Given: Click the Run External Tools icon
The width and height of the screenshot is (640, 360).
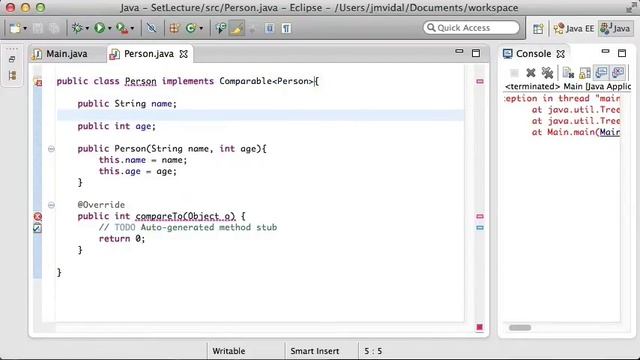Looking at the screenshot, I should click(122, 28).
